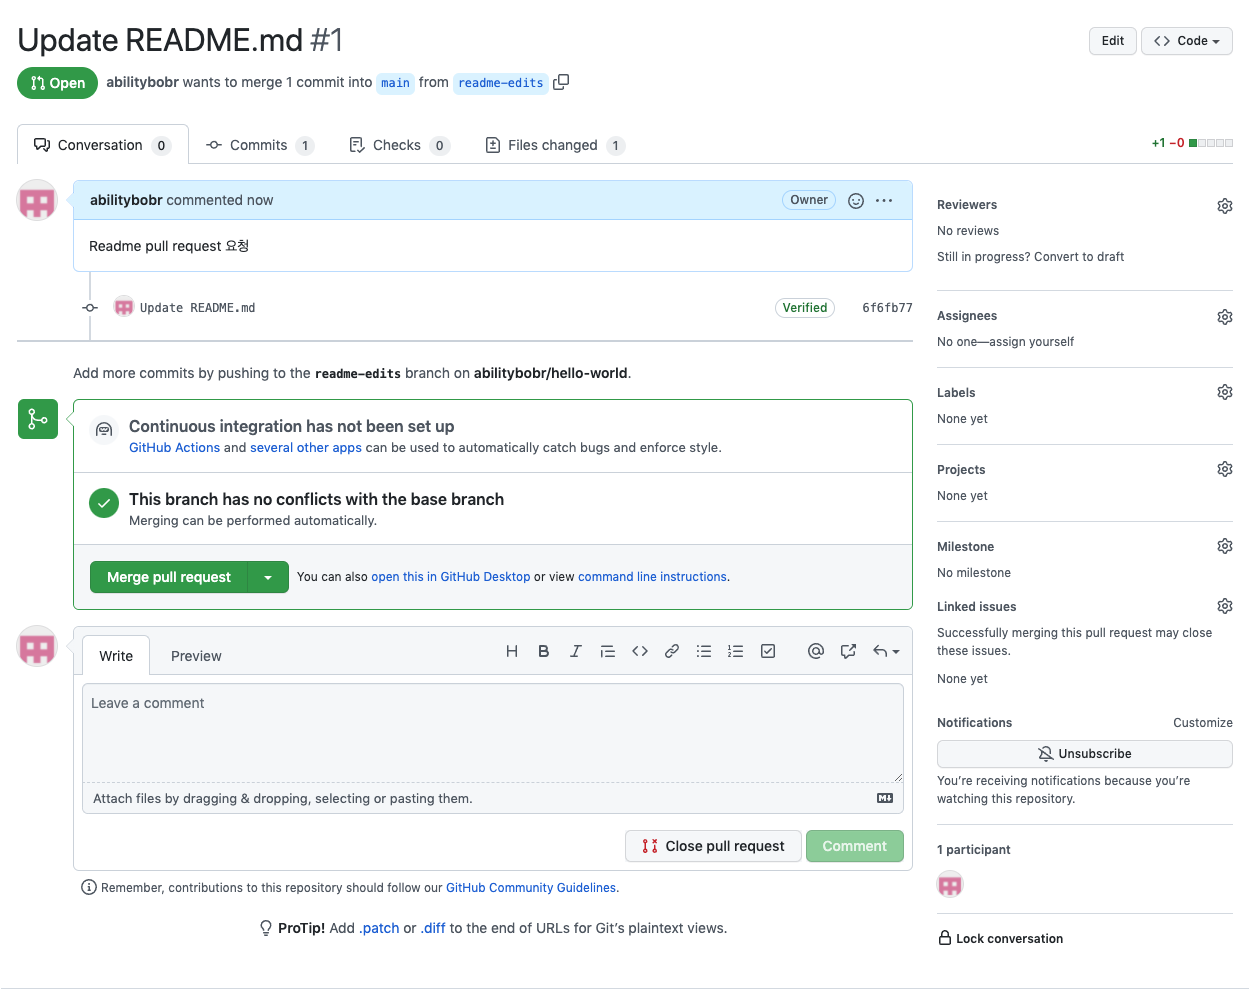Insert code formatting in comment editor
The image size is (1257, 999).
[640, 651]
